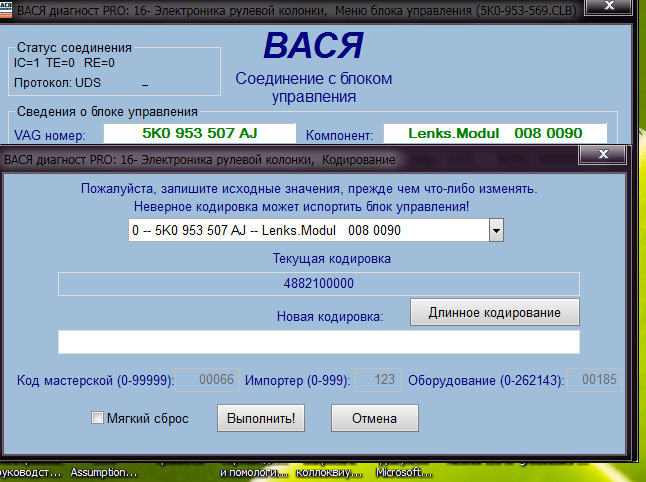Open the control module selection dropdown
This screenshot has height=482, width=646.
click(x=496, y=230)
